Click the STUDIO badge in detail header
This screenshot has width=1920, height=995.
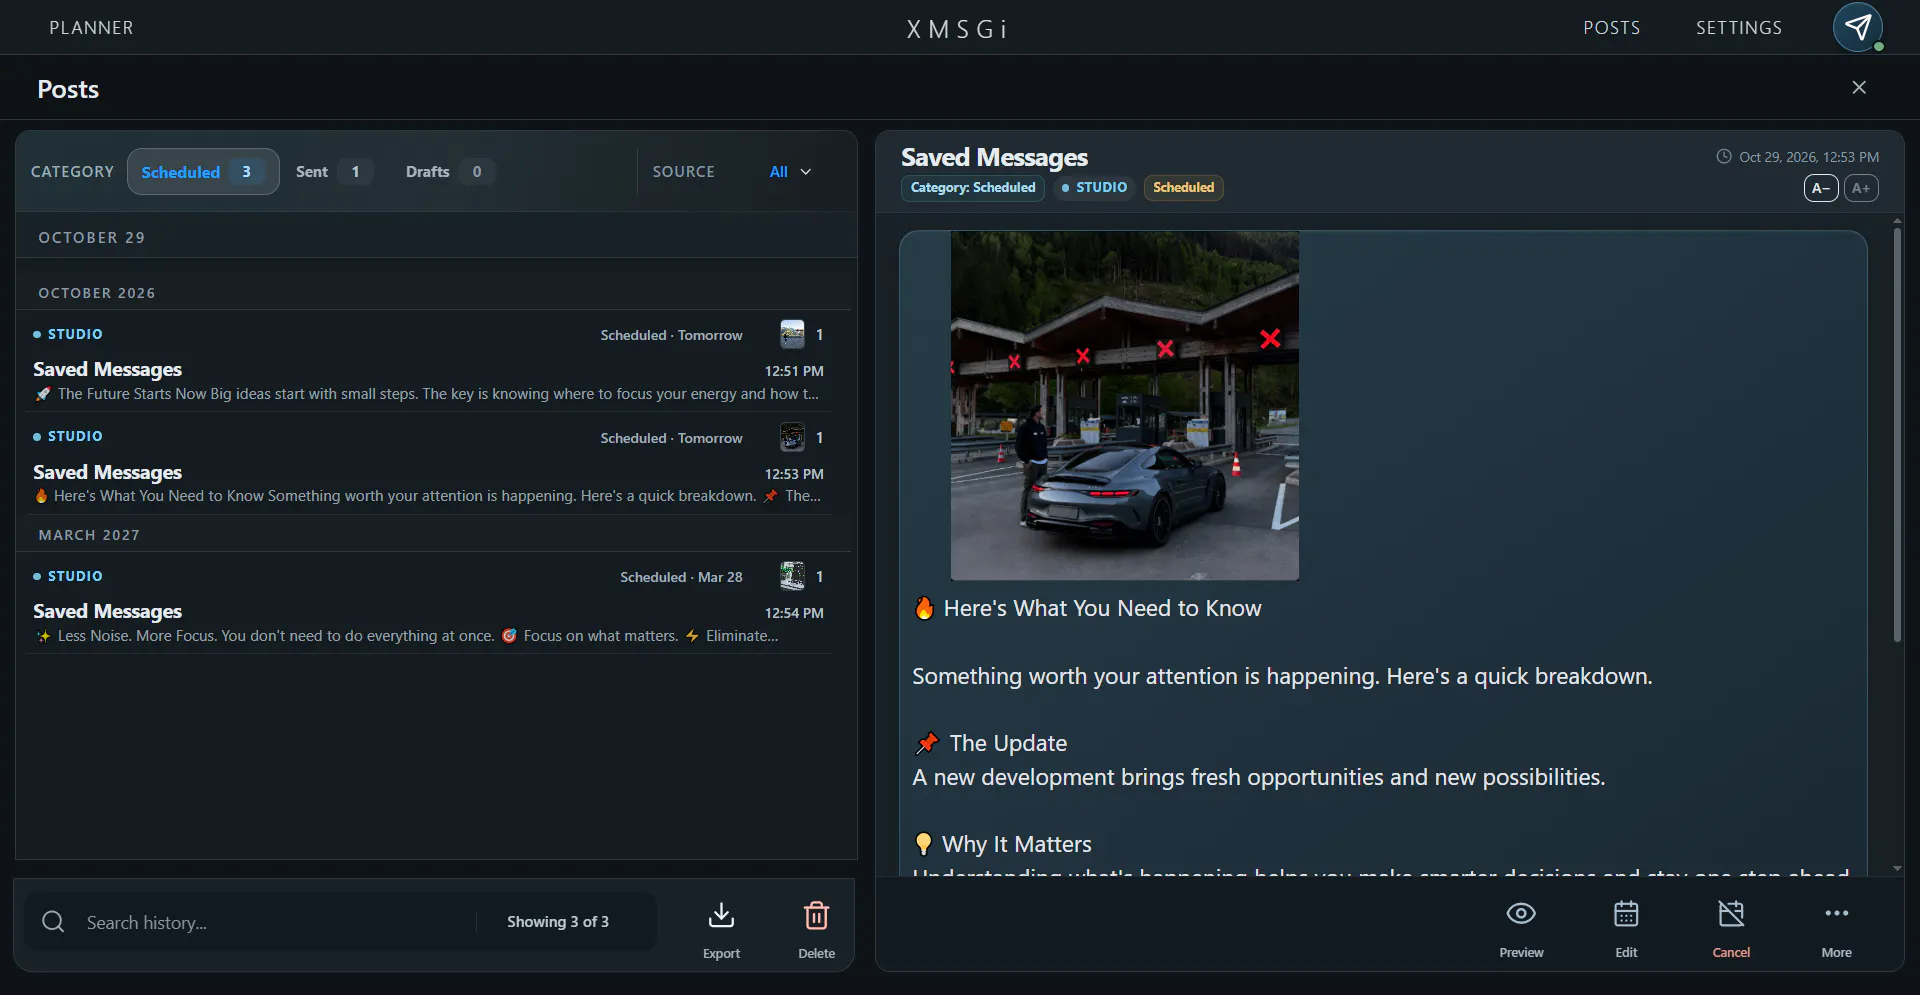click(1094, 188)
